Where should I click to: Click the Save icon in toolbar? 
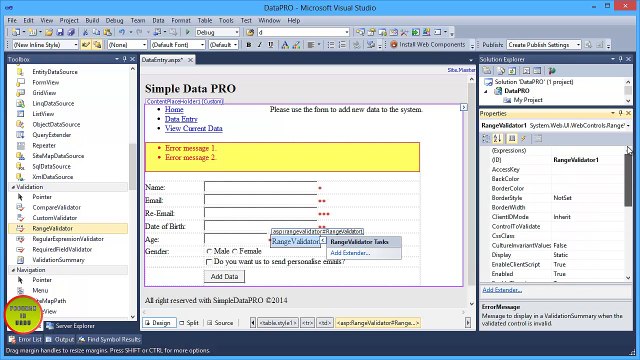[x=60, y=32]
